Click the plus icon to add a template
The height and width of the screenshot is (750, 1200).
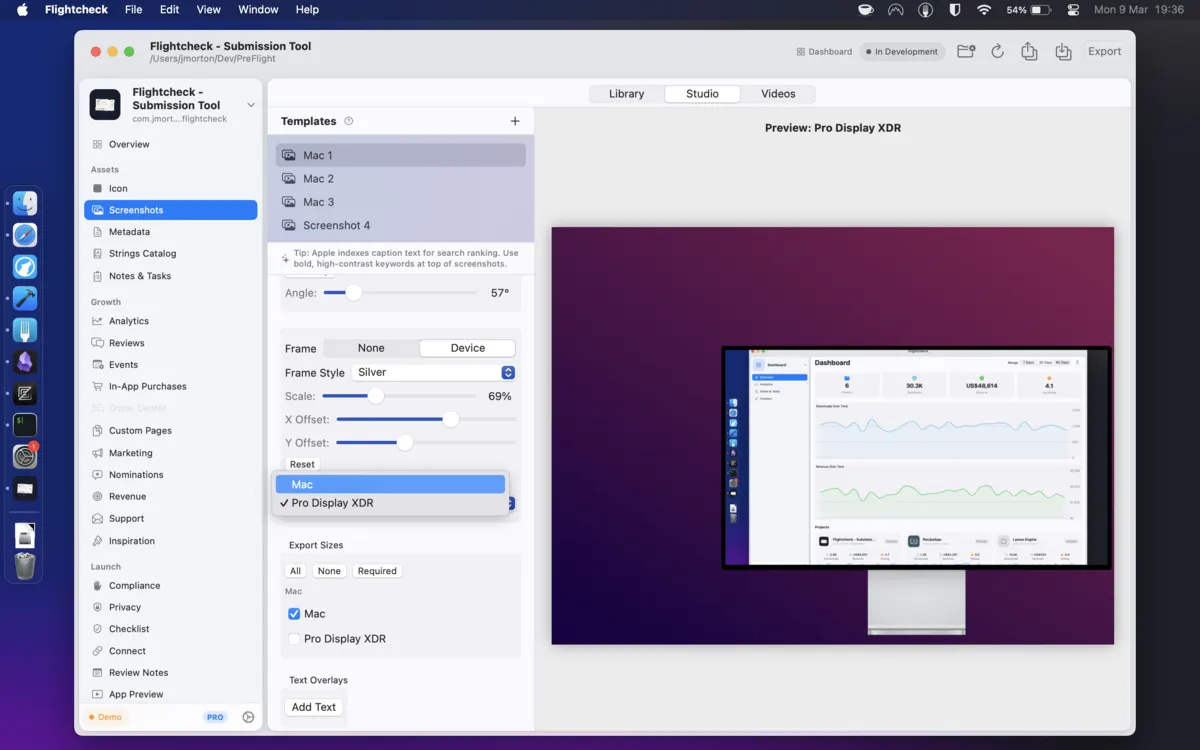[515, 121]
